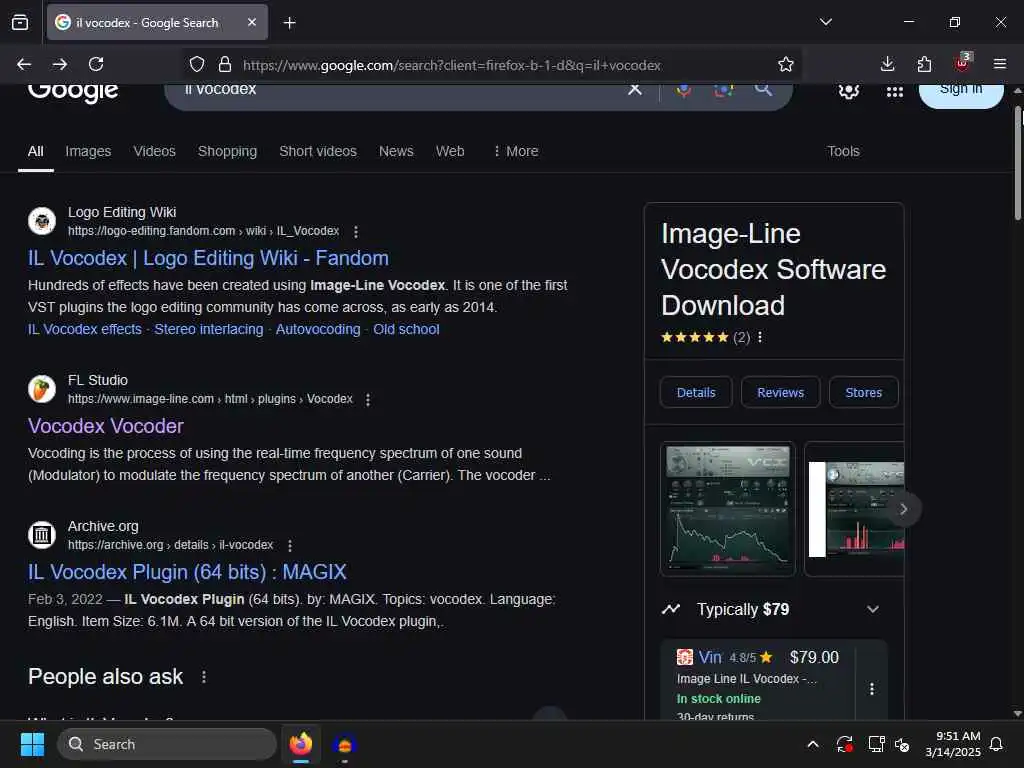Image resolution: width=1024 pixels, height=768 pixels.
Task: Open the list all tabs dropdown
Action: click(x=825, y=22)
